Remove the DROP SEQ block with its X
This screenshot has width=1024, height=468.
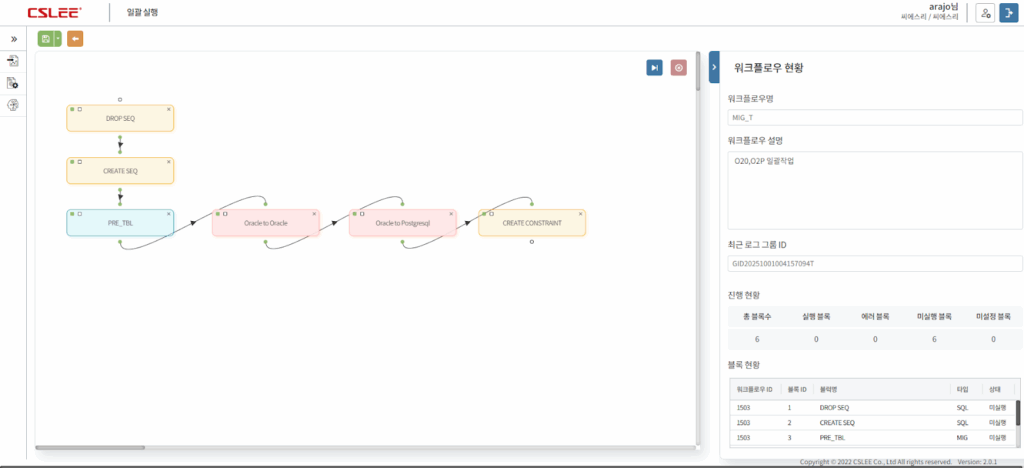click(169, 108)
